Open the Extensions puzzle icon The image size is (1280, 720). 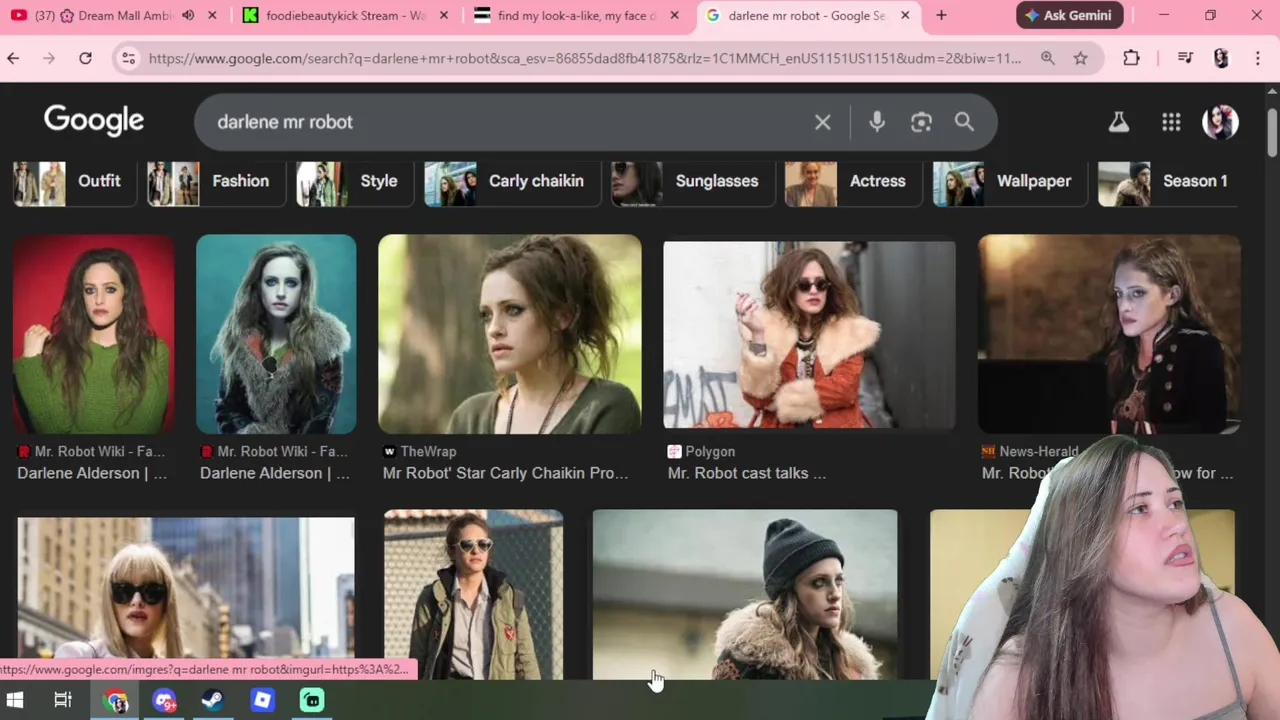tap(1131, 58)
